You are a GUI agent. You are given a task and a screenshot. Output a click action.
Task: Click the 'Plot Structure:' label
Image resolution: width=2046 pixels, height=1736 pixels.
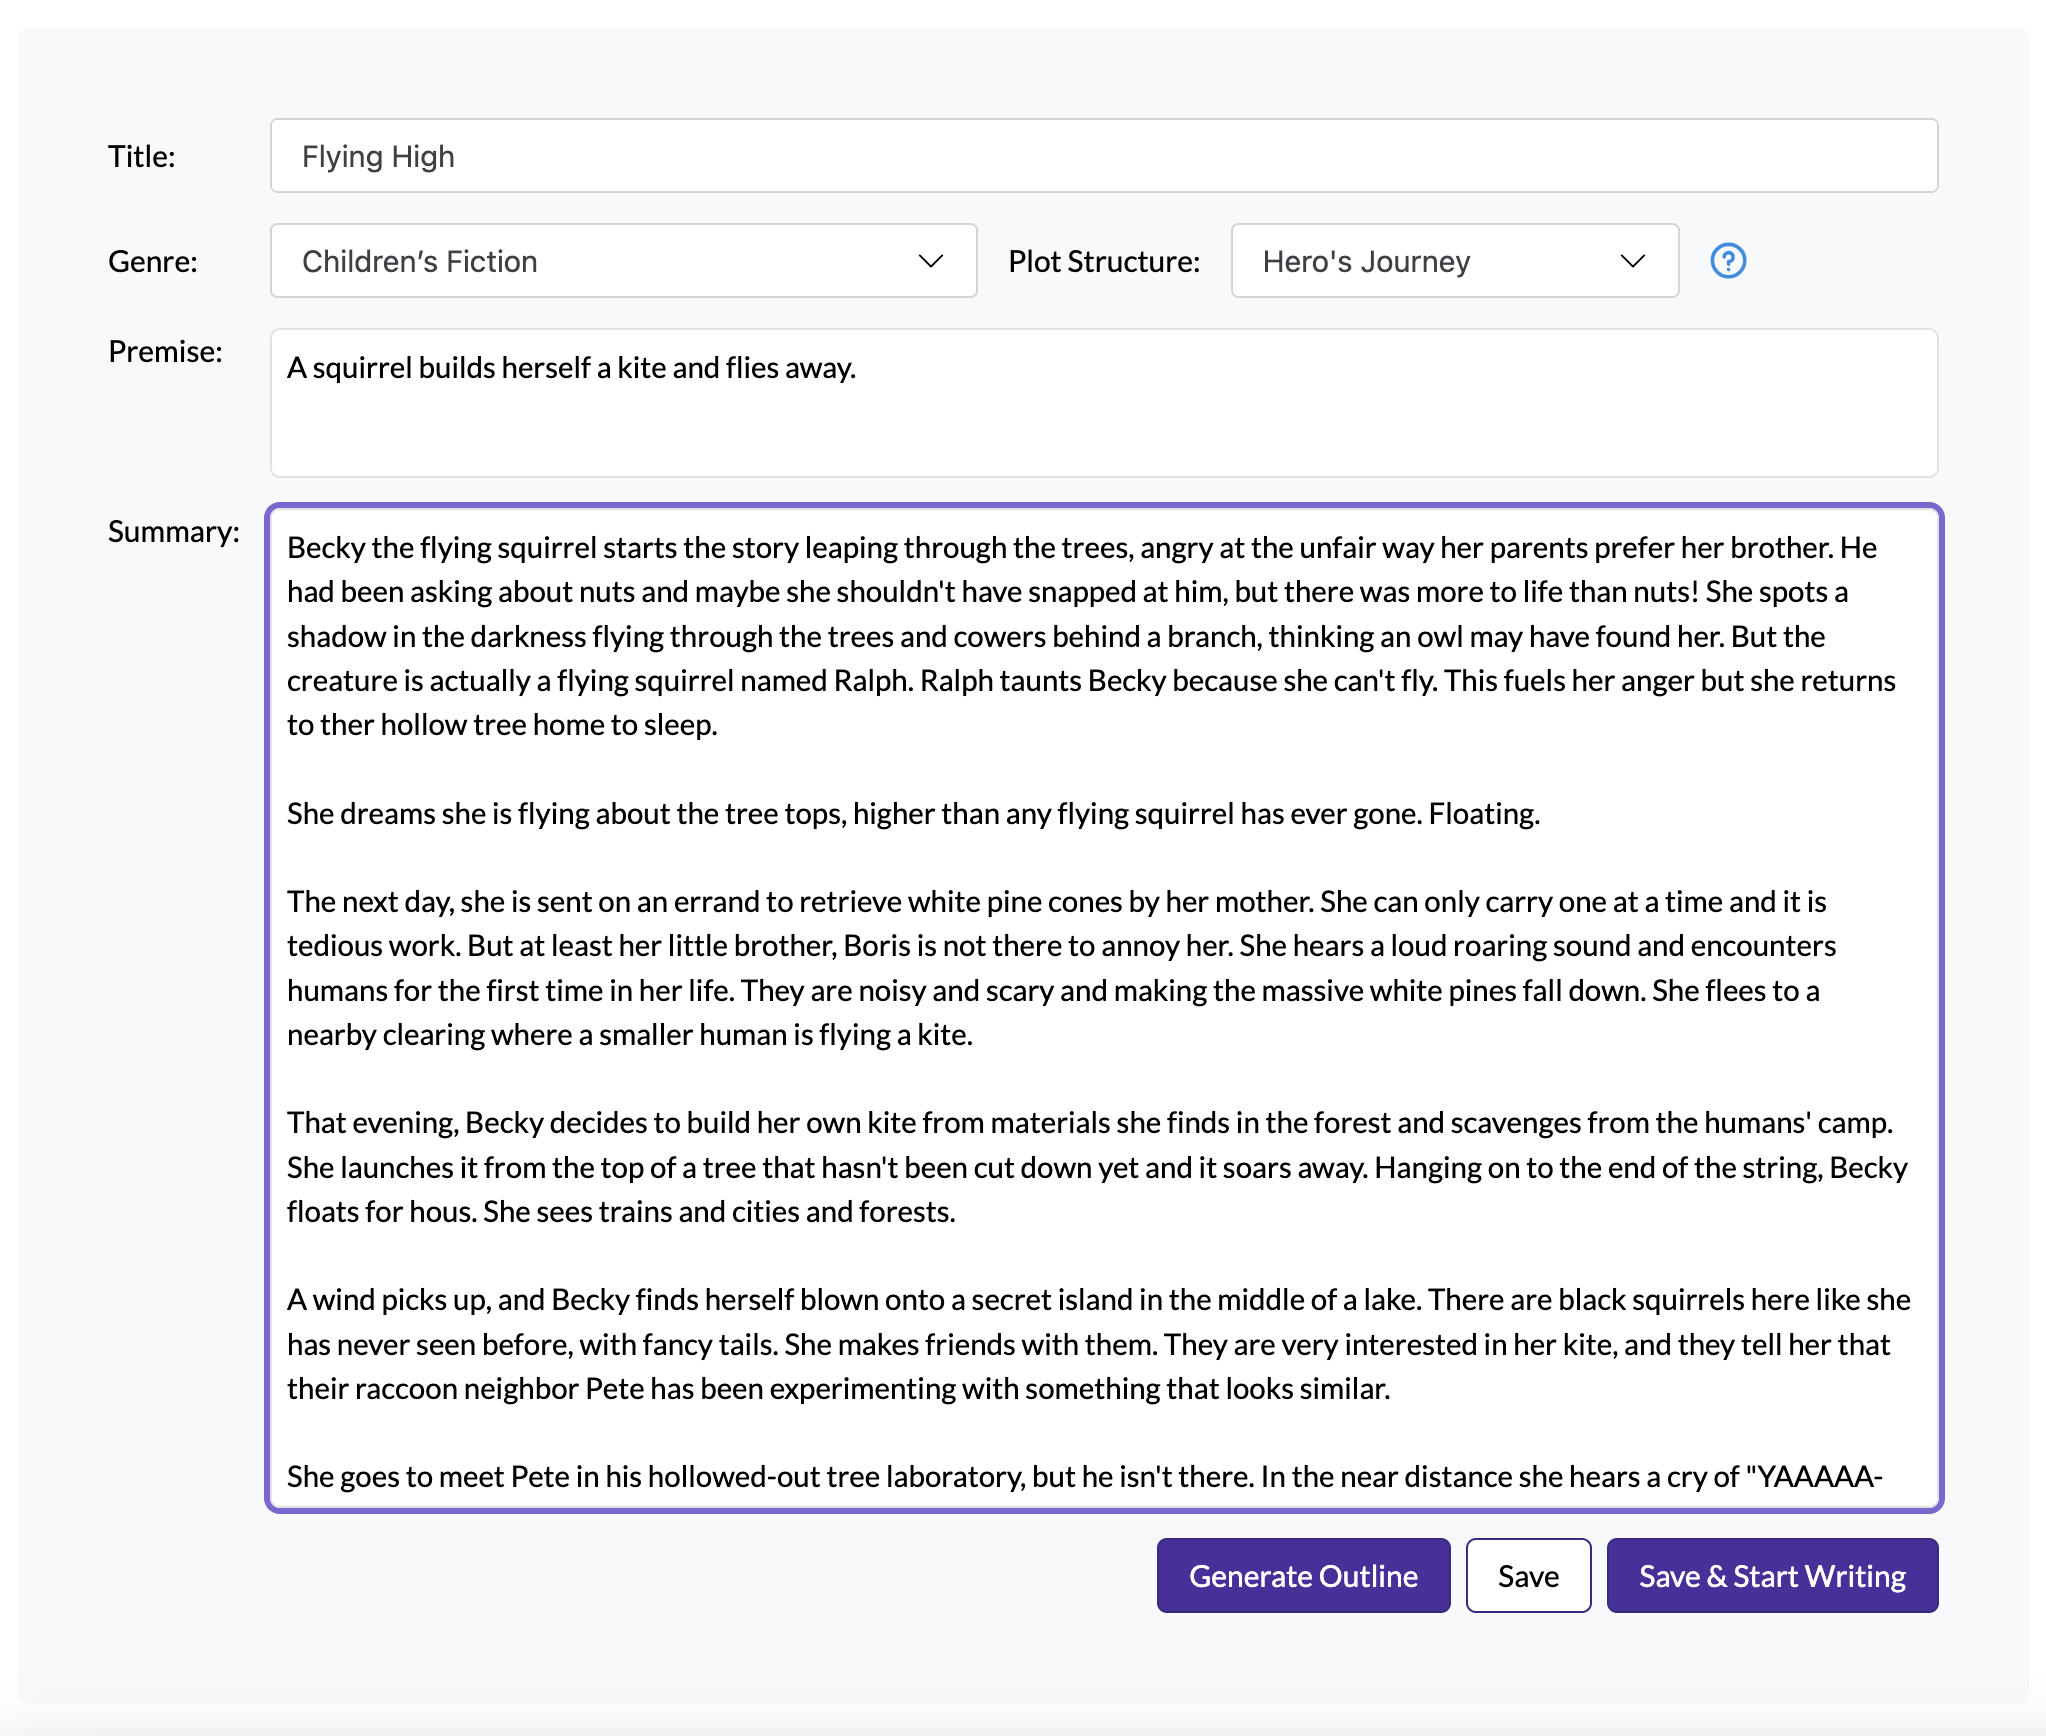click(1104, 262)
